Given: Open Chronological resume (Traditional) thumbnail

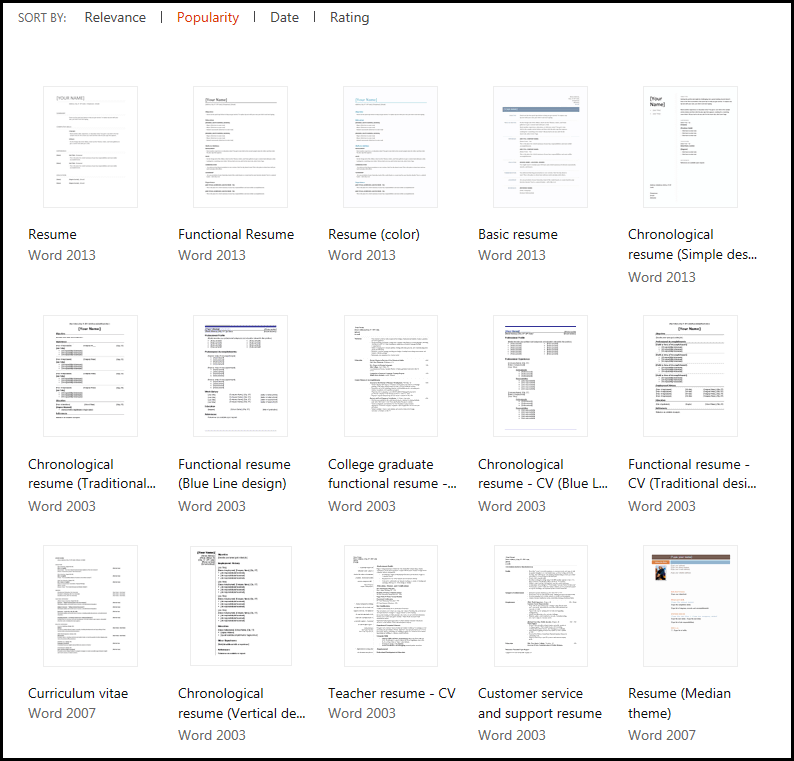Looking at the screenshot, I should pos(90,376).
